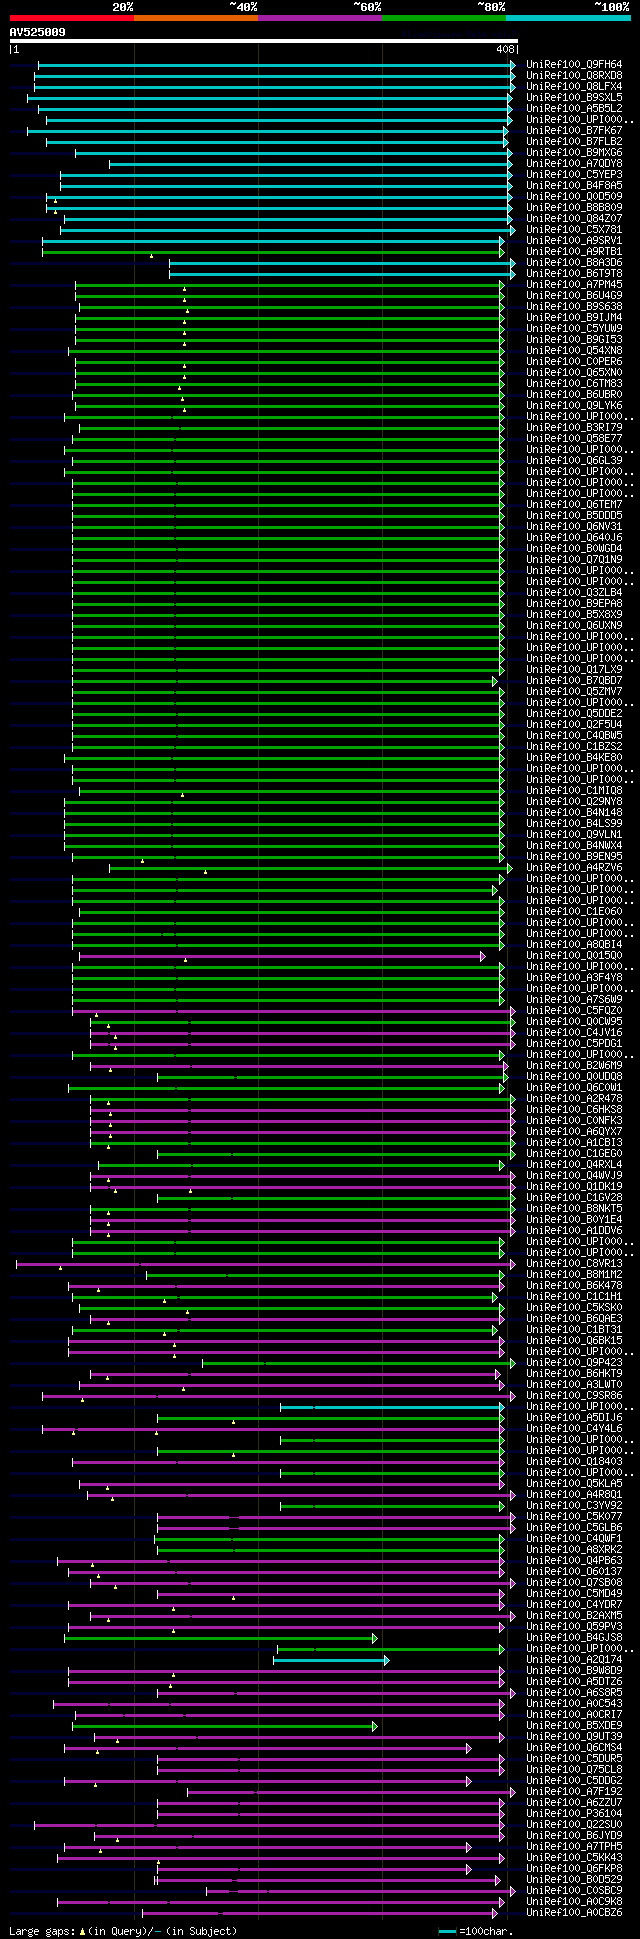Select hit UniRef100_Q22SU0
The height and width of the screenshot is (1939, 640).
574,1825
